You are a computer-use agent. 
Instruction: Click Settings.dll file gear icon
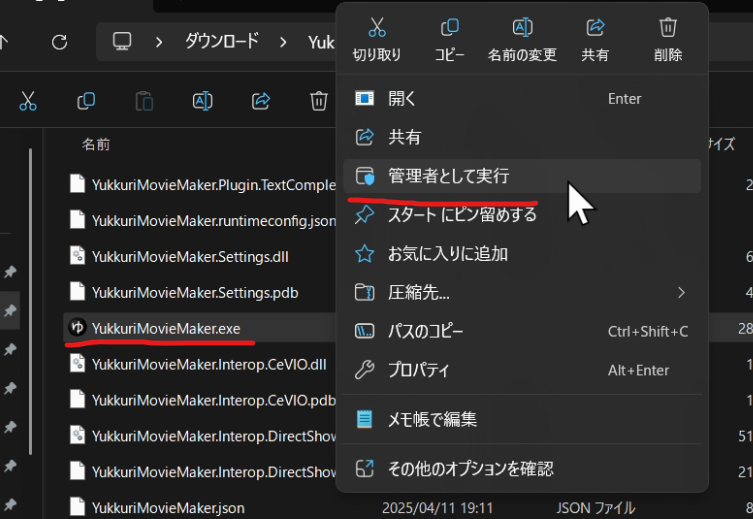[77, 255]
